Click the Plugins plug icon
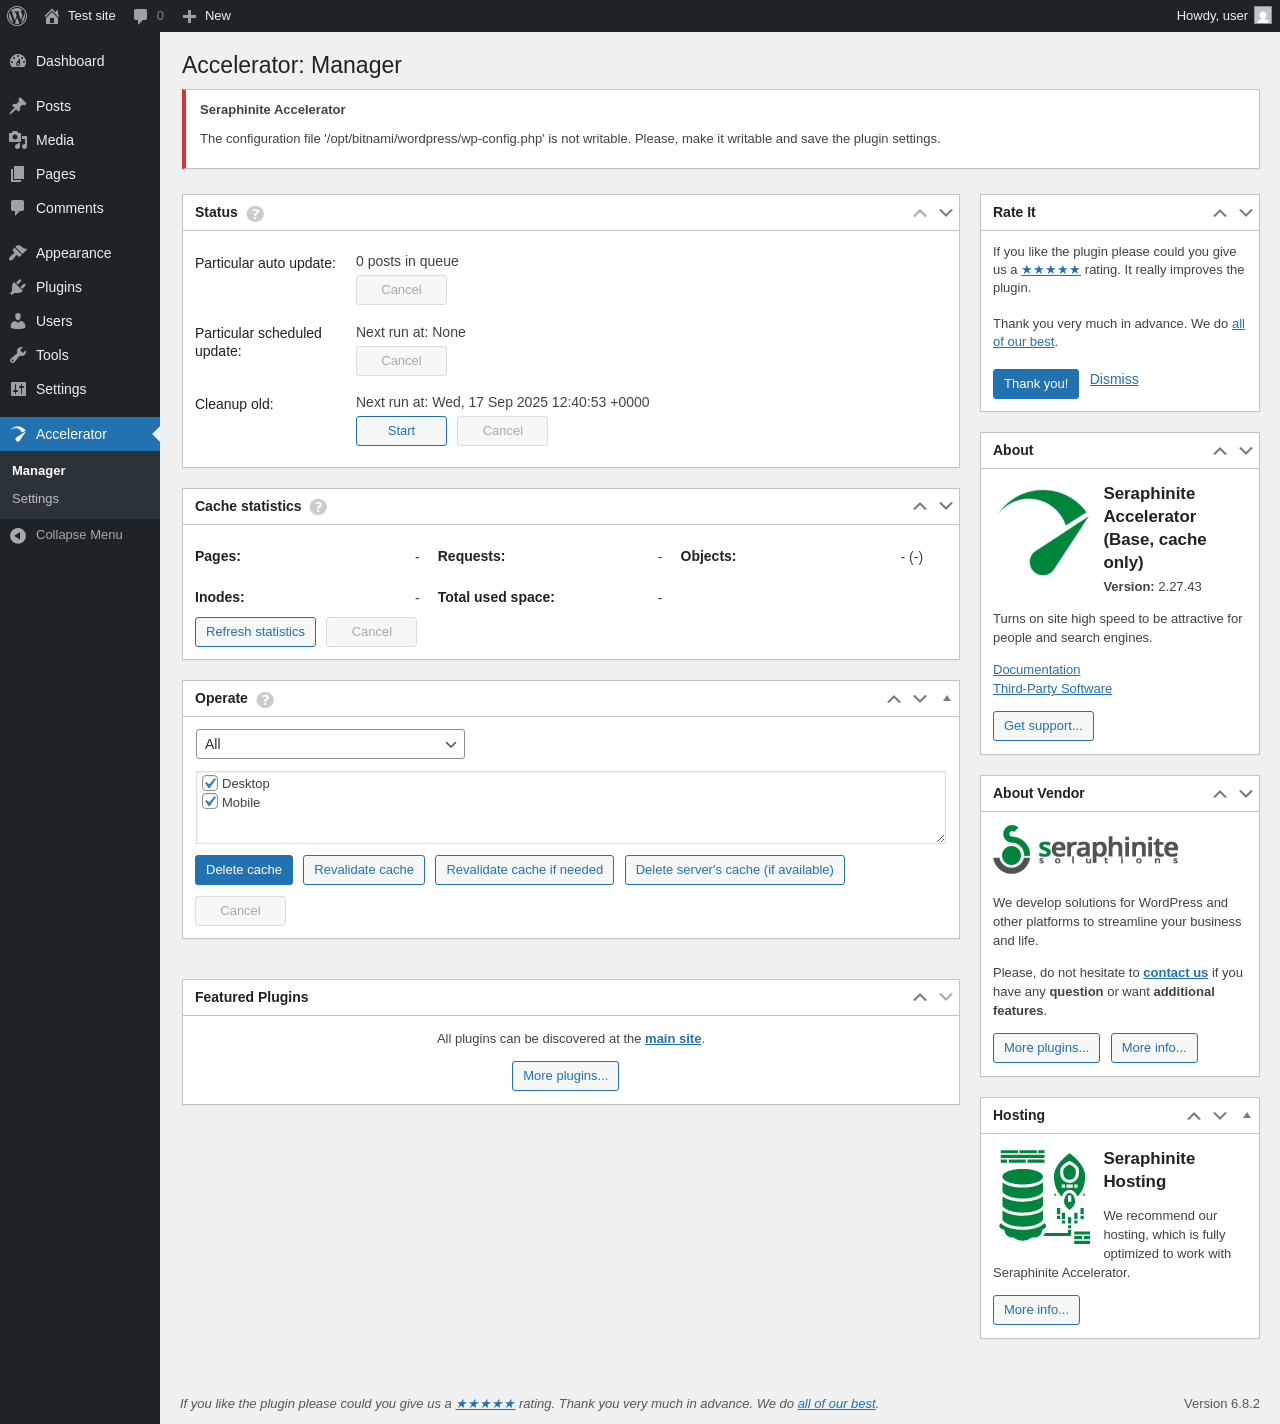 [x=18, y=287]
